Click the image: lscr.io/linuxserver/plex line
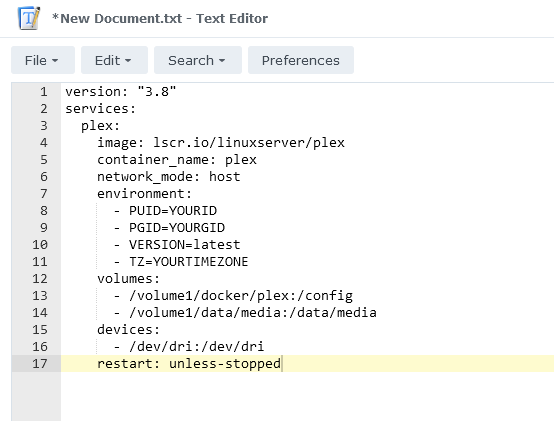The height and width of the screenshot is (421, 554). pyautogui.click(x=221, y=143)
